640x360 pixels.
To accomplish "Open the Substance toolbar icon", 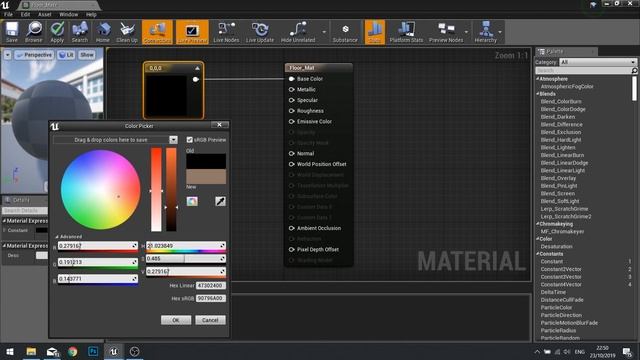I will click(345, 32).
